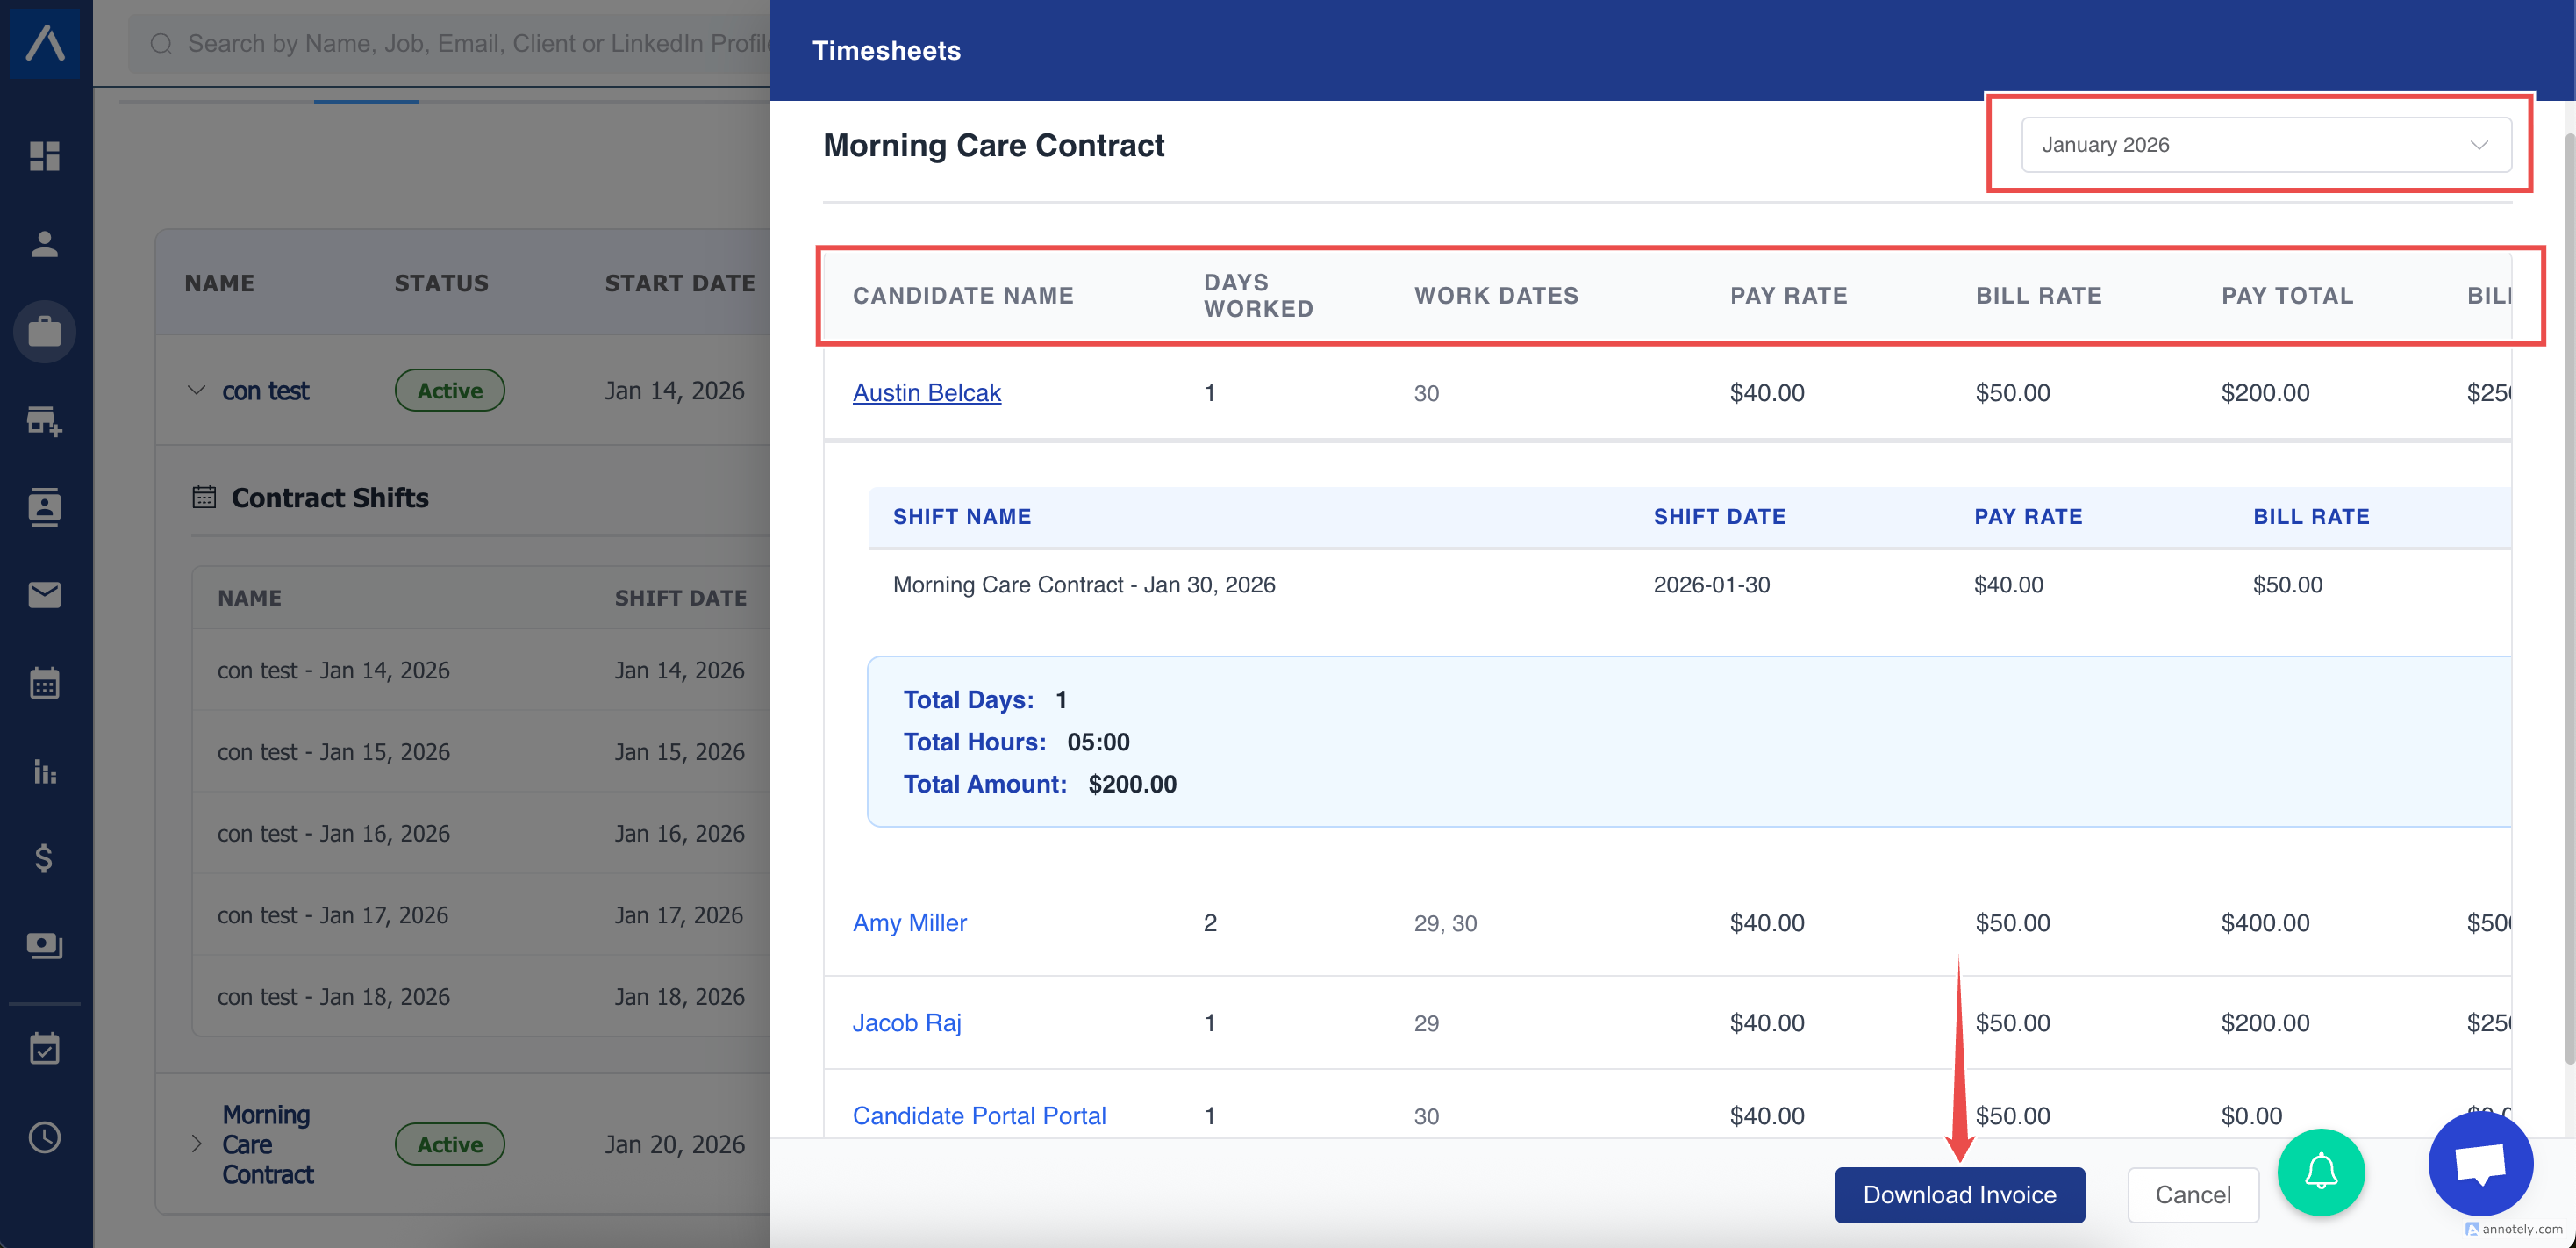Expand the Morning Care Contract row
2576x1248 pixels.
tap(197, 1144)
